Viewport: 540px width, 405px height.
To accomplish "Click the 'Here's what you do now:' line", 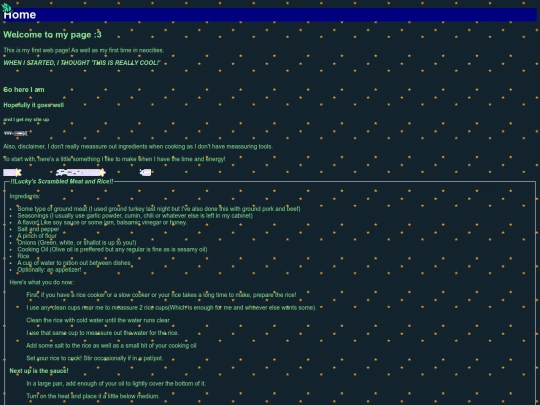I will click(42, 282).
